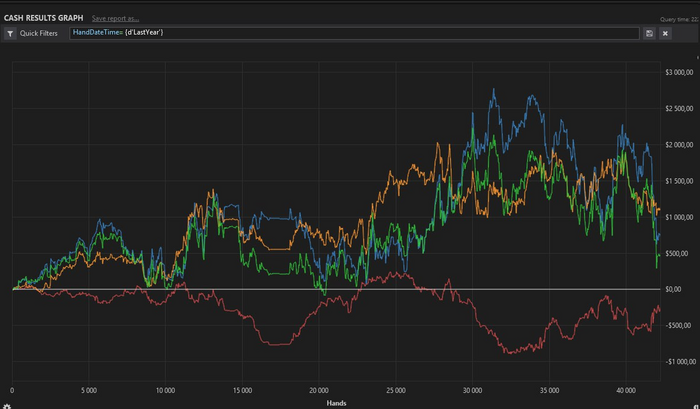The width and height of the screenshot is (700, 409).
Task: Click the -$500,00 axis label
Action: coord(678,326)
